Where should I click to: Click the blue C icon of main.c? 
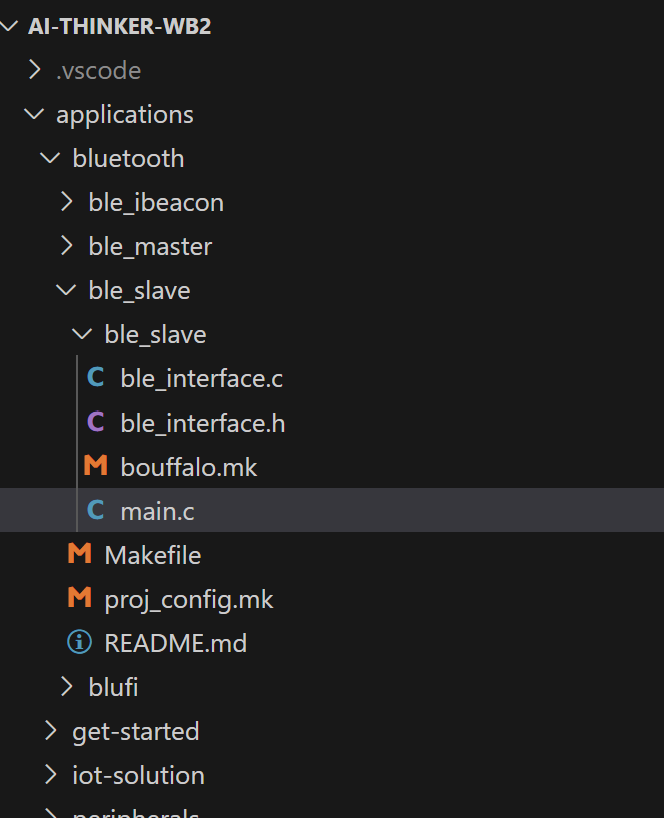(95, 510)
